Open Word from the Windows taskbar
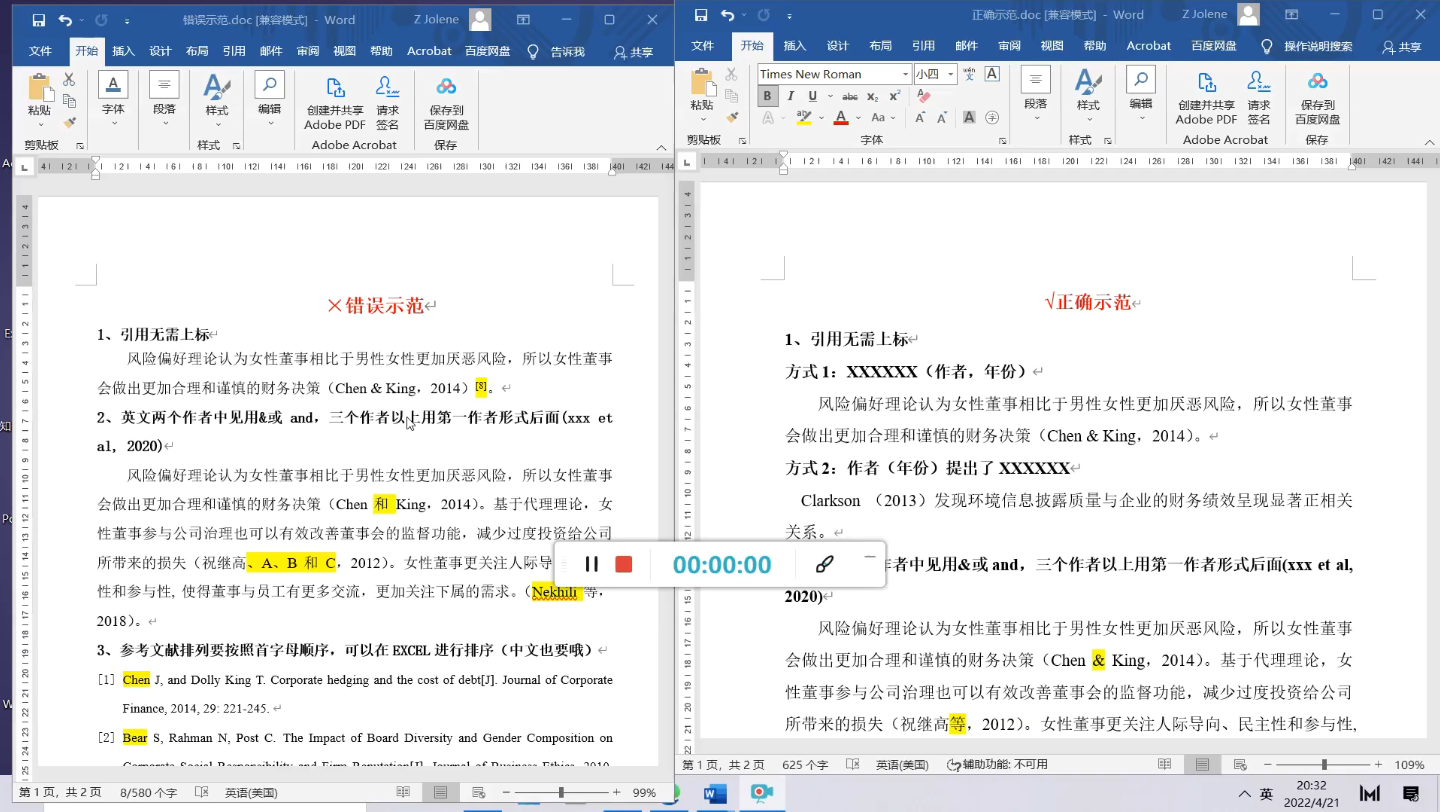This screenshot has width=1440, height=812. pos(715,794)
